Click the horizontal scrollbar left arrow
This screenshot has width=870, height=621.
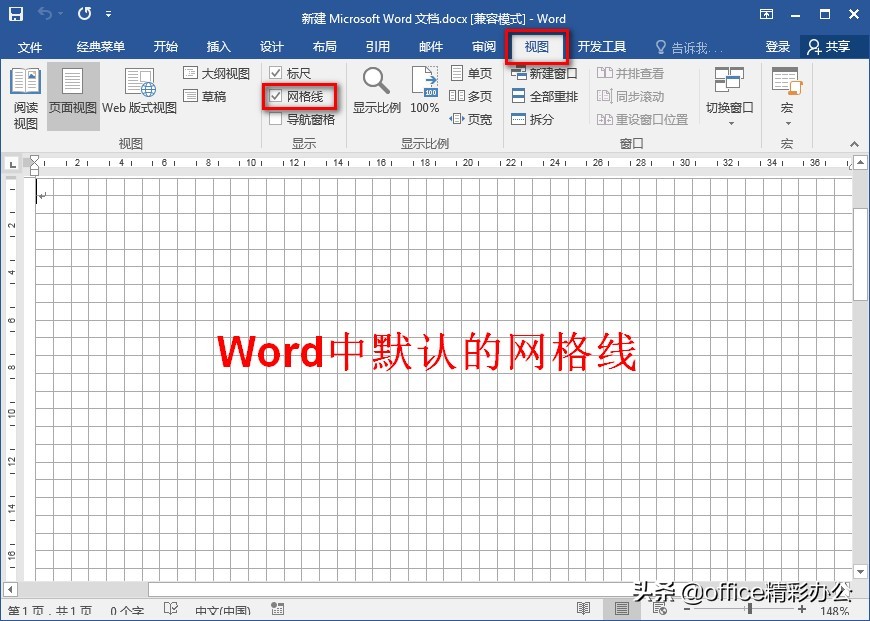pyautogui.click(x=9, y=588)
